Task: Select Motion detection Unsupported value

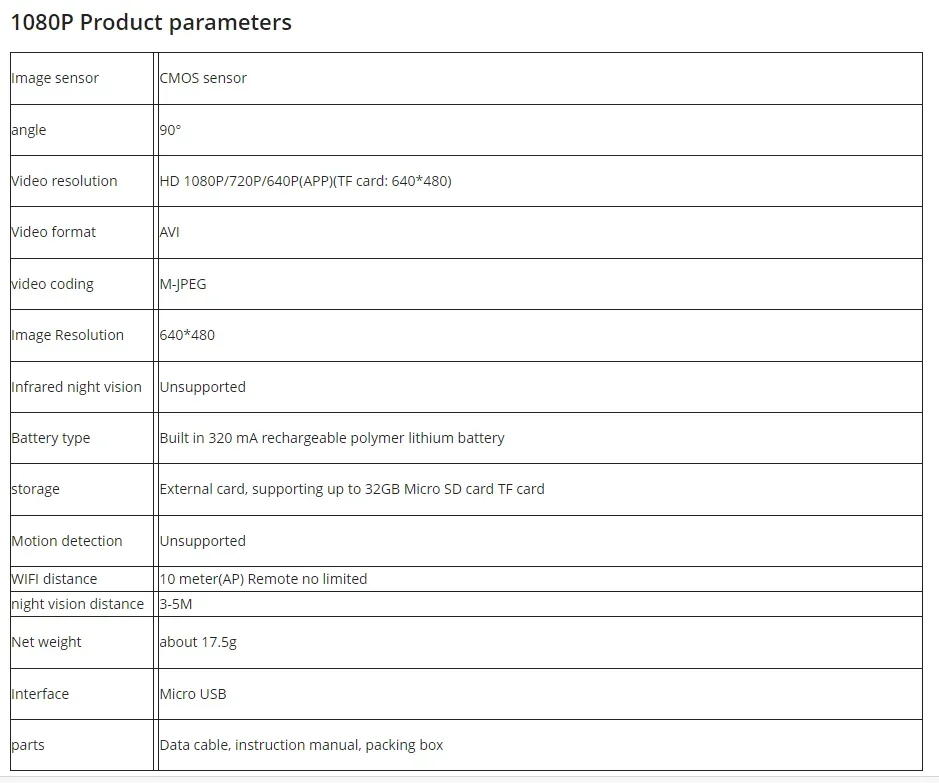Action: 202,541
